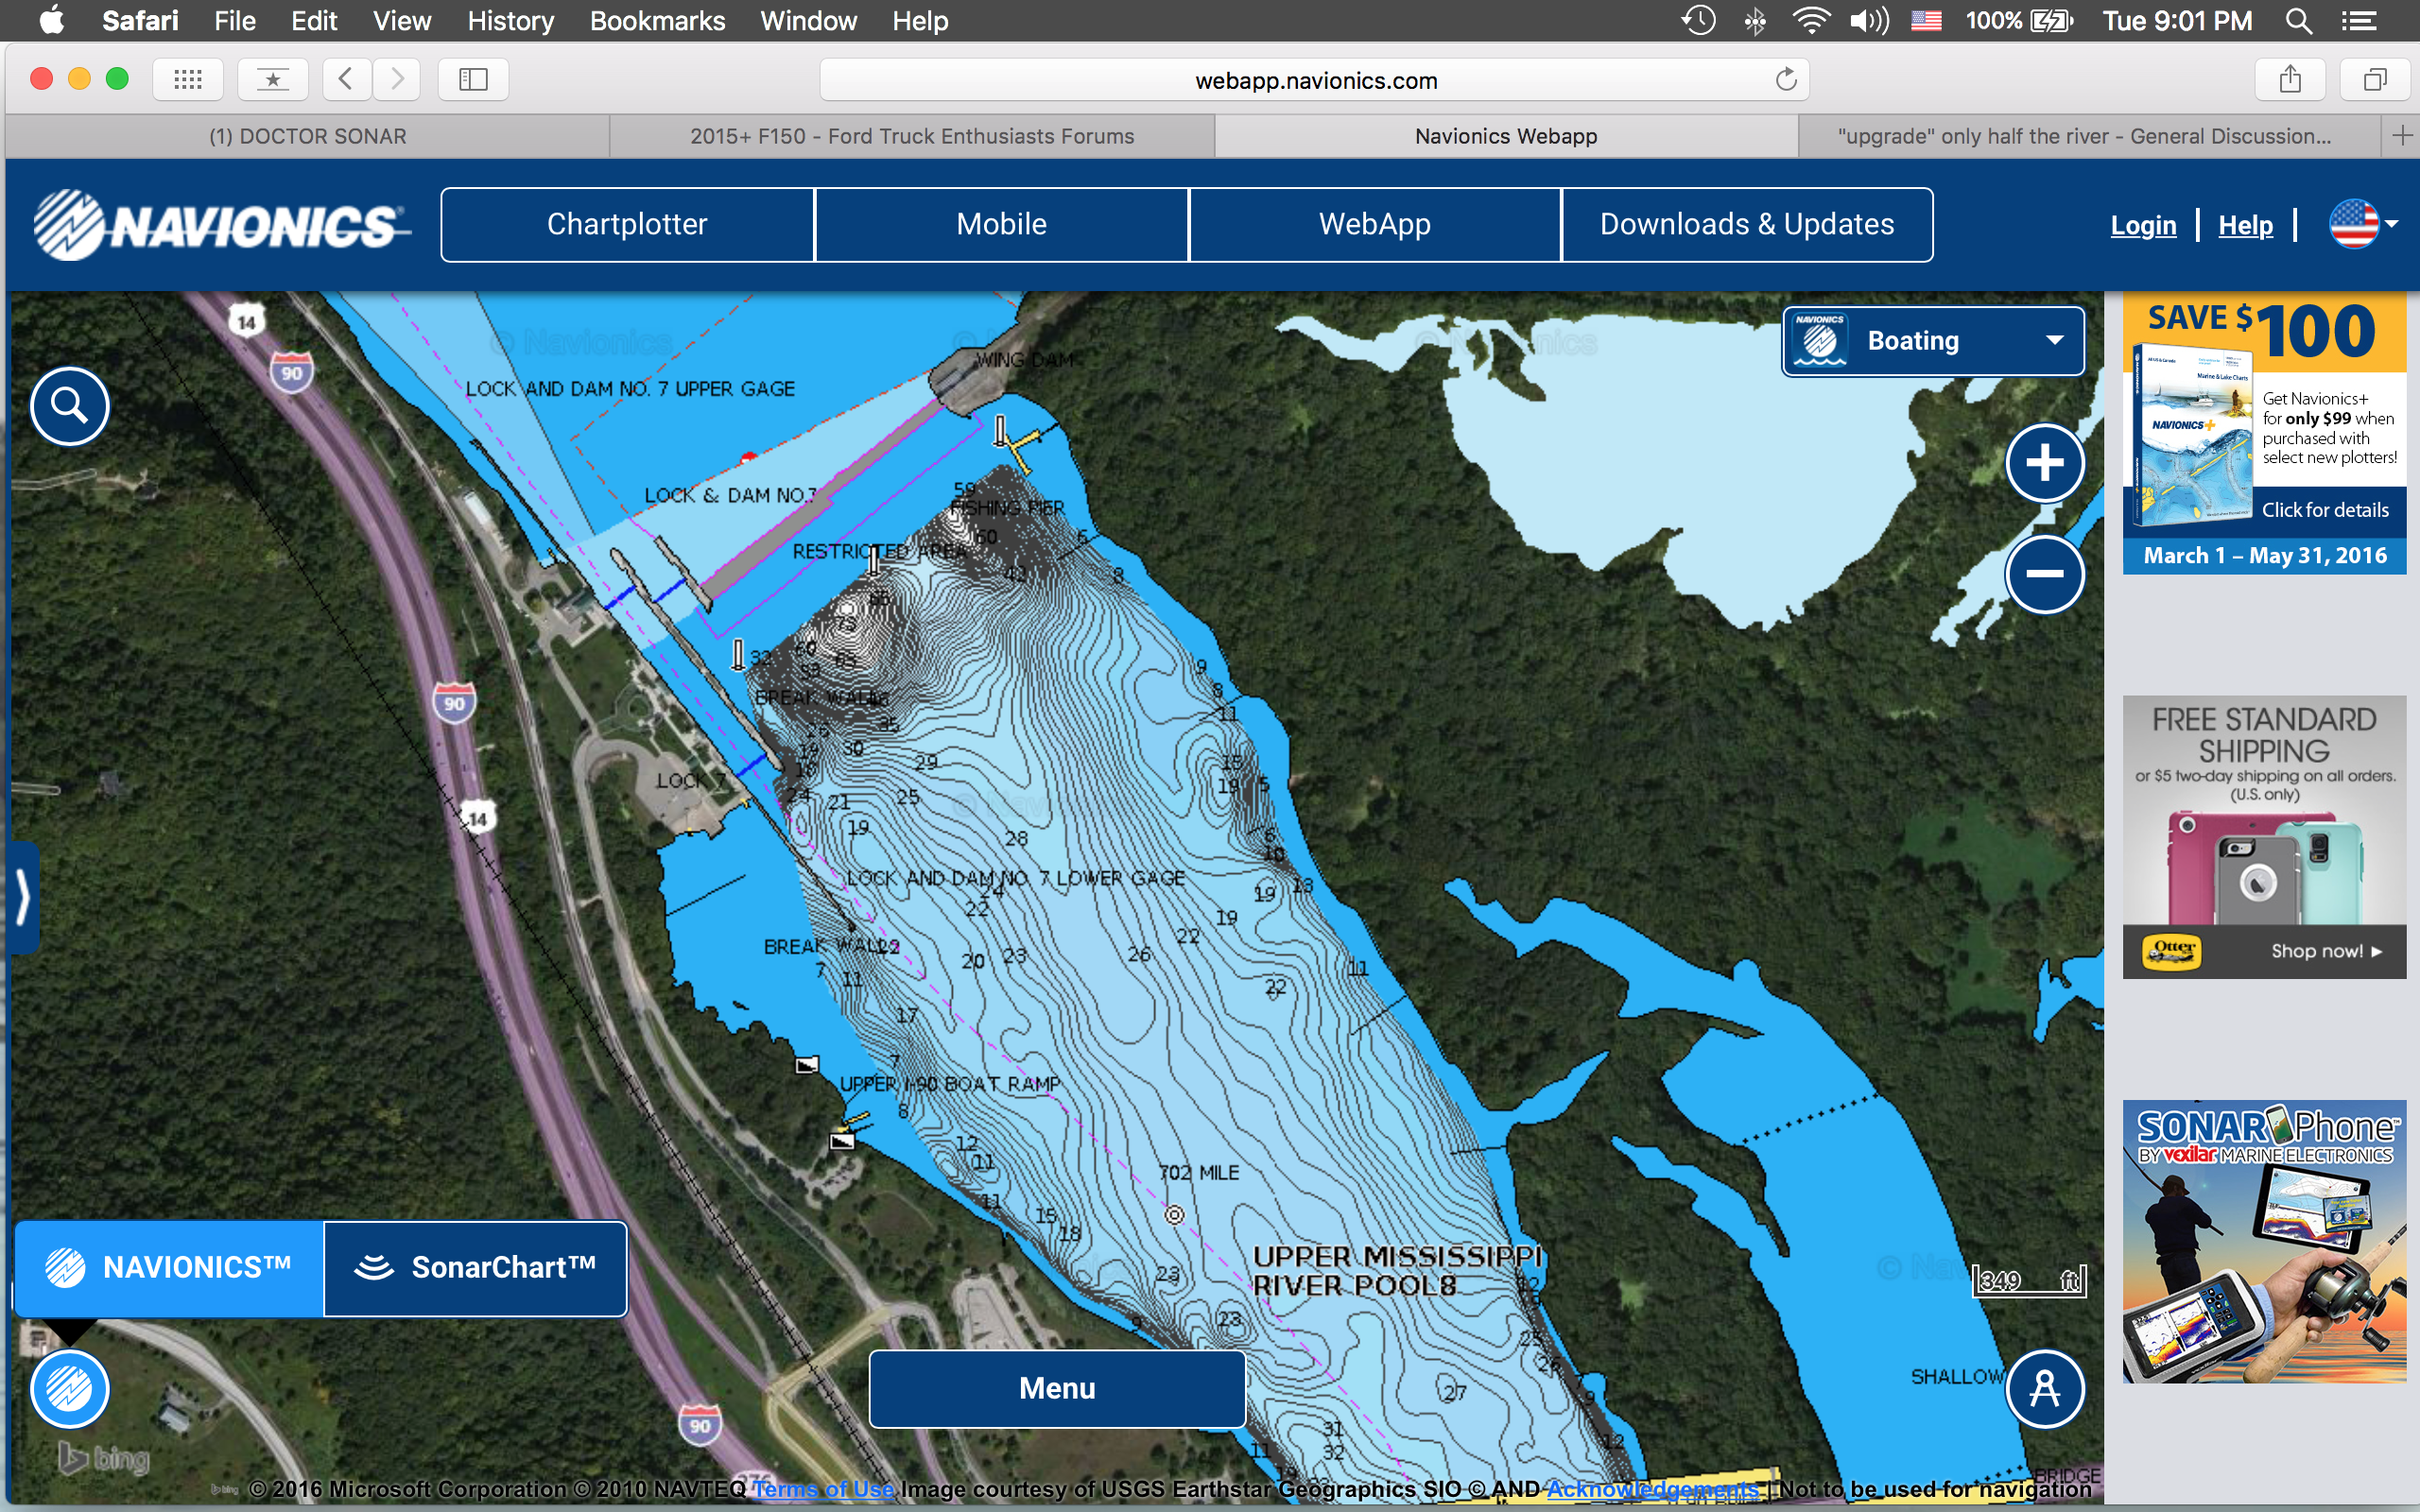
Task: Open the Navionics+ Save $100 ad
Action: pyautogui.click(x=2264, y=433)
